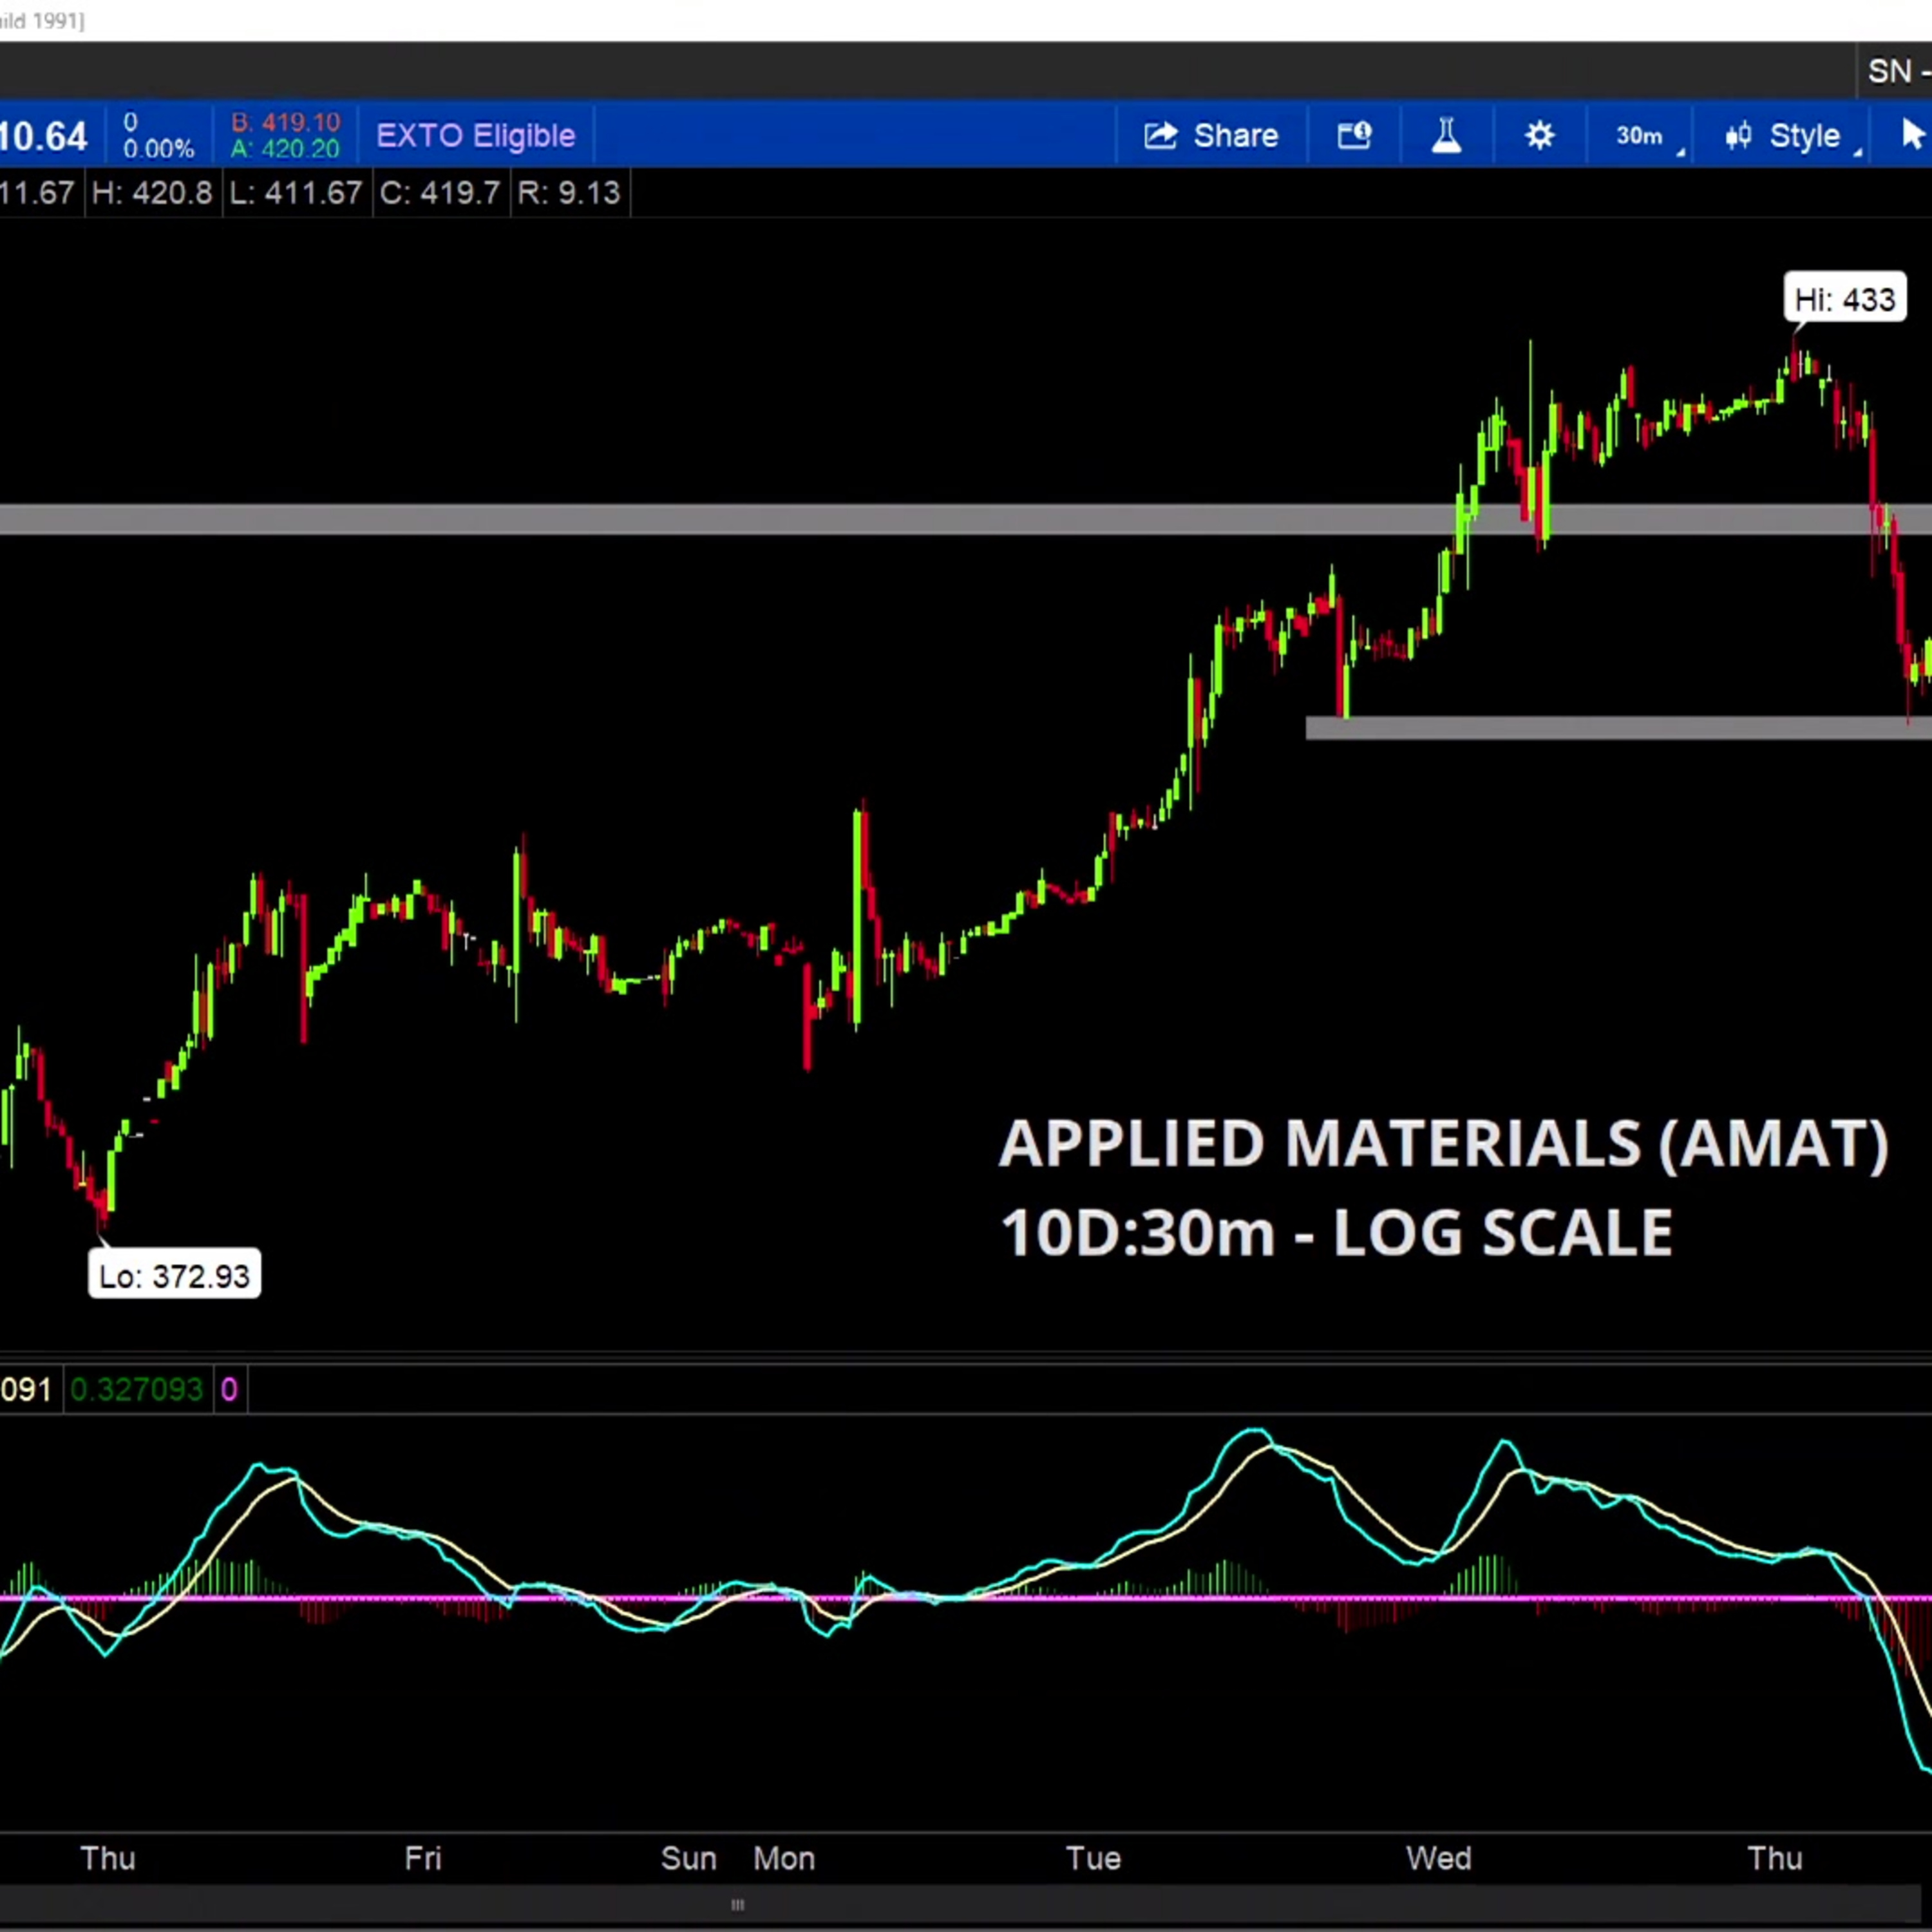Click the Wed label on time axis
This screenshot has height=1932, width=1932.
tap(1438, 1858)
